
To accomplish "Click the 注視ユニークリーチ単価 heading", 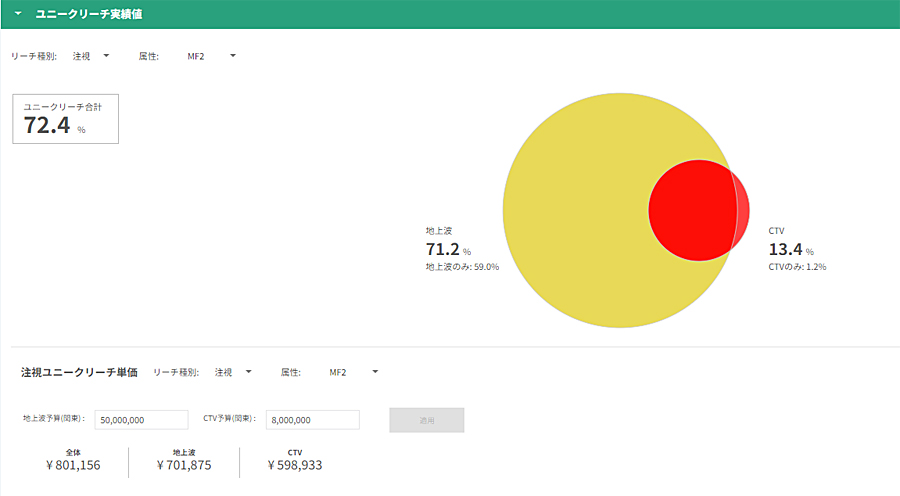I will tap(79, 372).
